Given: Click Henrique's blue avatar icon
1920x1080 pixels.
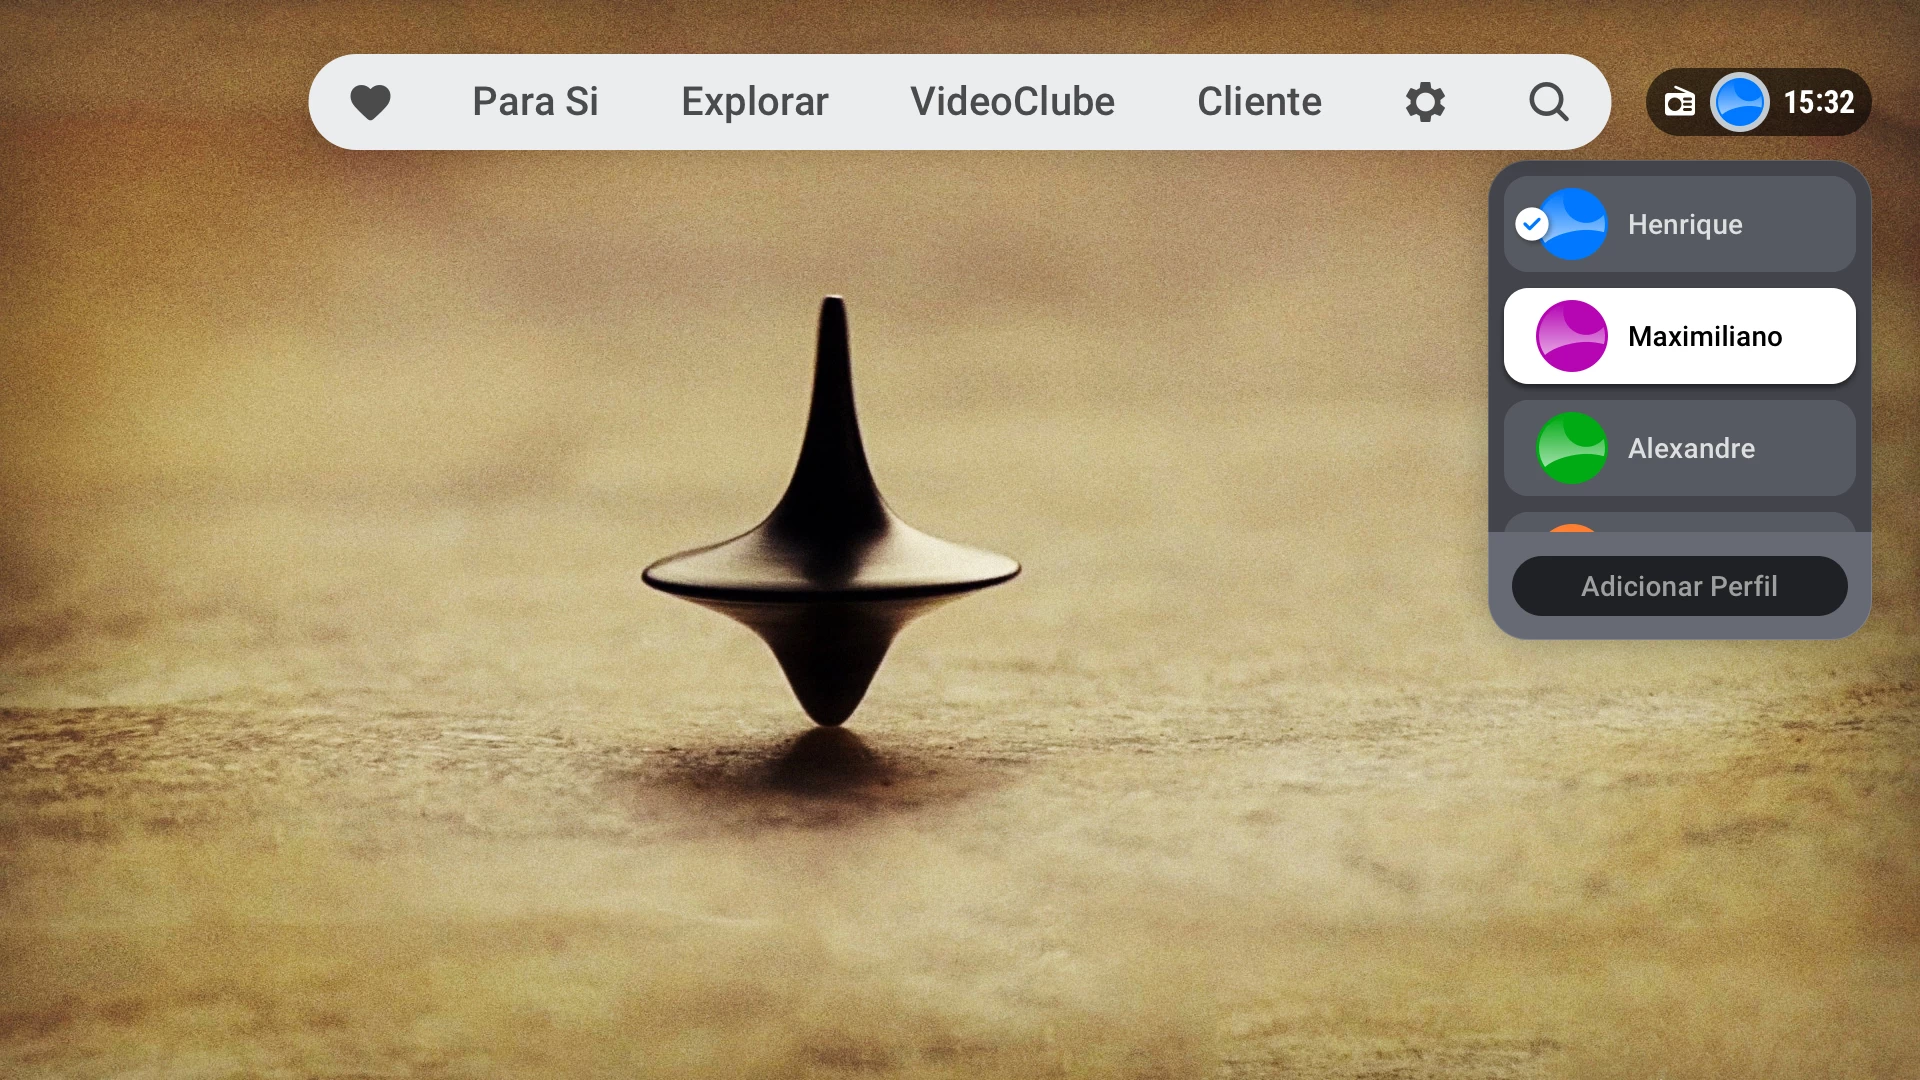Looking at the screenshot, I should (1578, 224).
